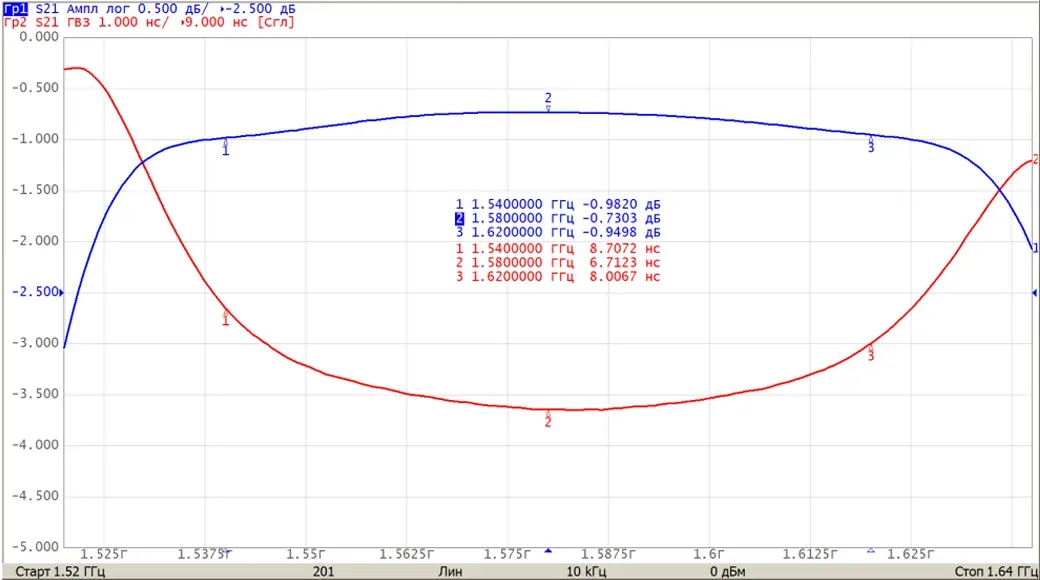Click the marker row reading 6.7123 нс
Viewport: 1040px width, 580px height.
(x=558, y=263)
